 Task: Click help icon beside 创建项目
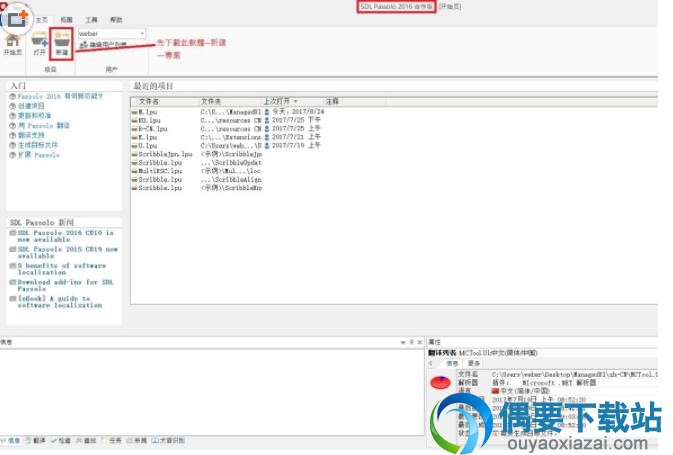coord(12,106)
